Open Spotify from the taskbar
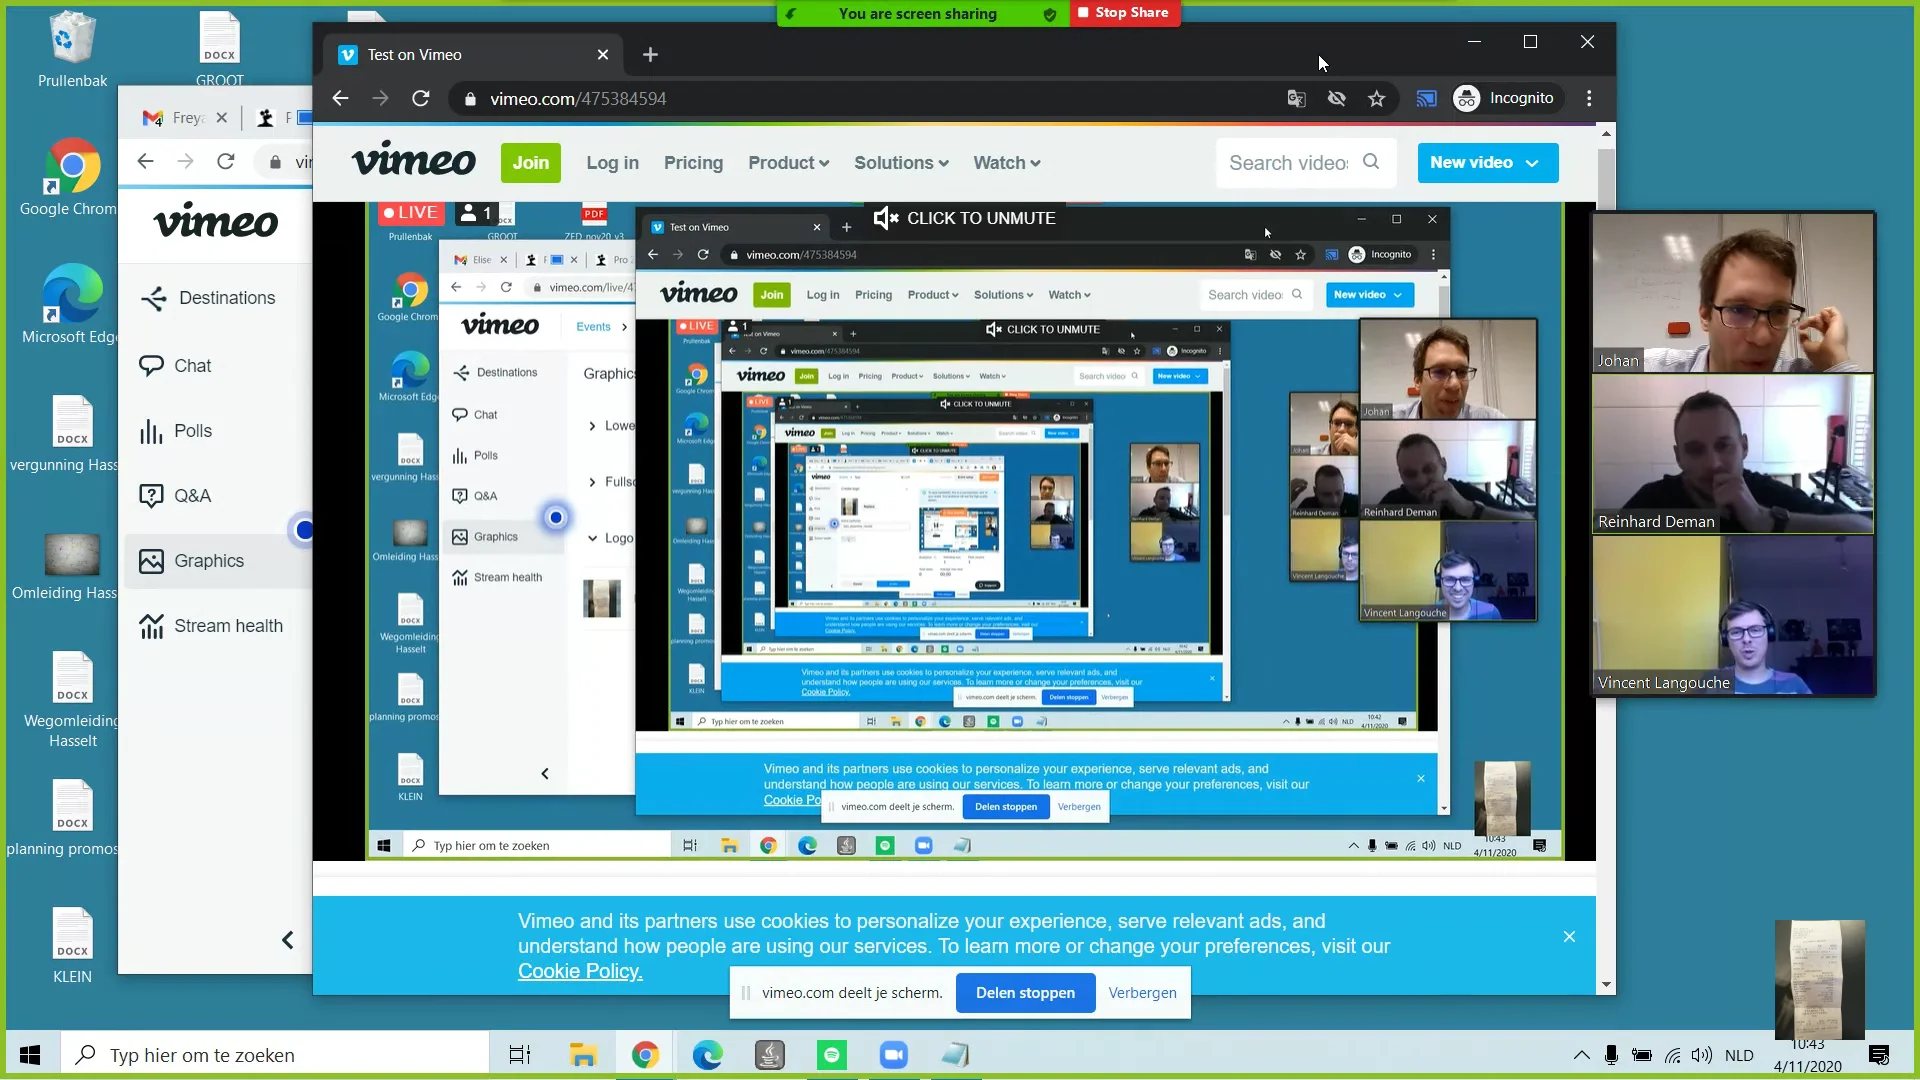The height and width of the screenshot is (1080, 1920). coord(831,1055)
